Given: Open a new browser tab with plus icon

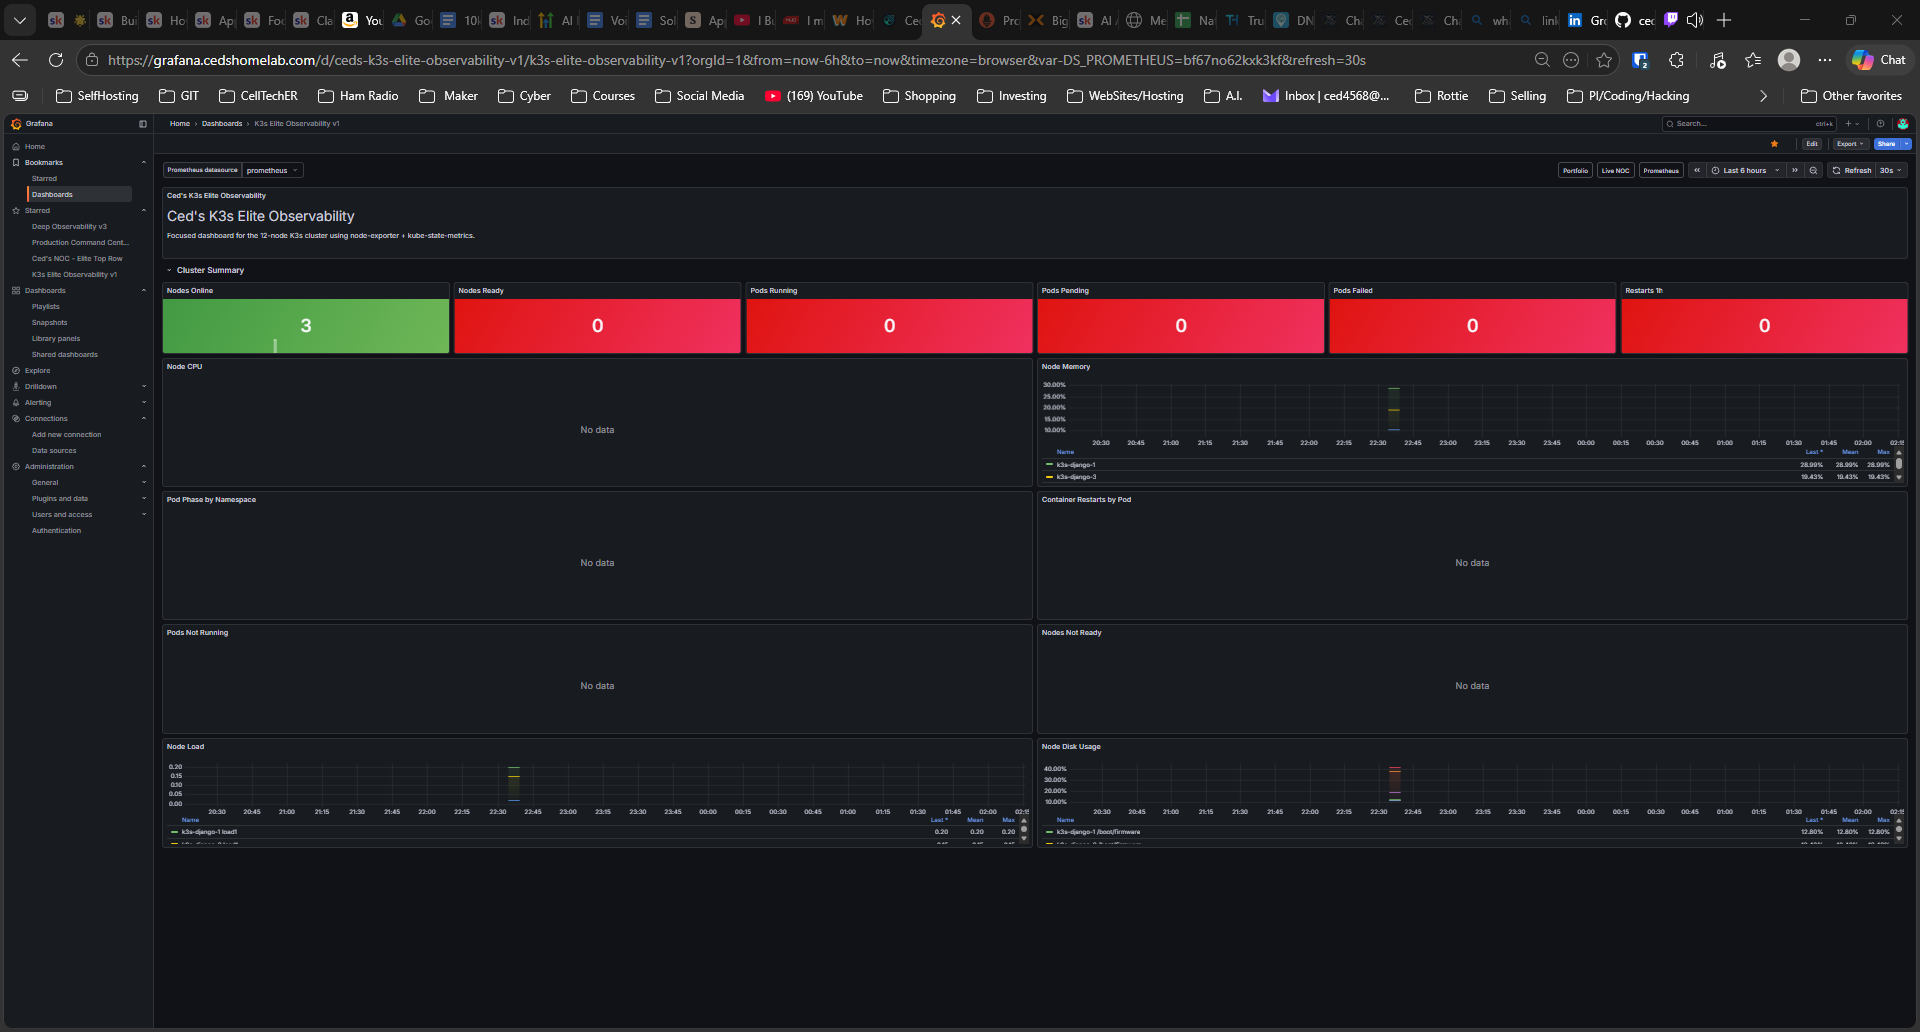Looking at the screenshot, I should click(1724, 20).
